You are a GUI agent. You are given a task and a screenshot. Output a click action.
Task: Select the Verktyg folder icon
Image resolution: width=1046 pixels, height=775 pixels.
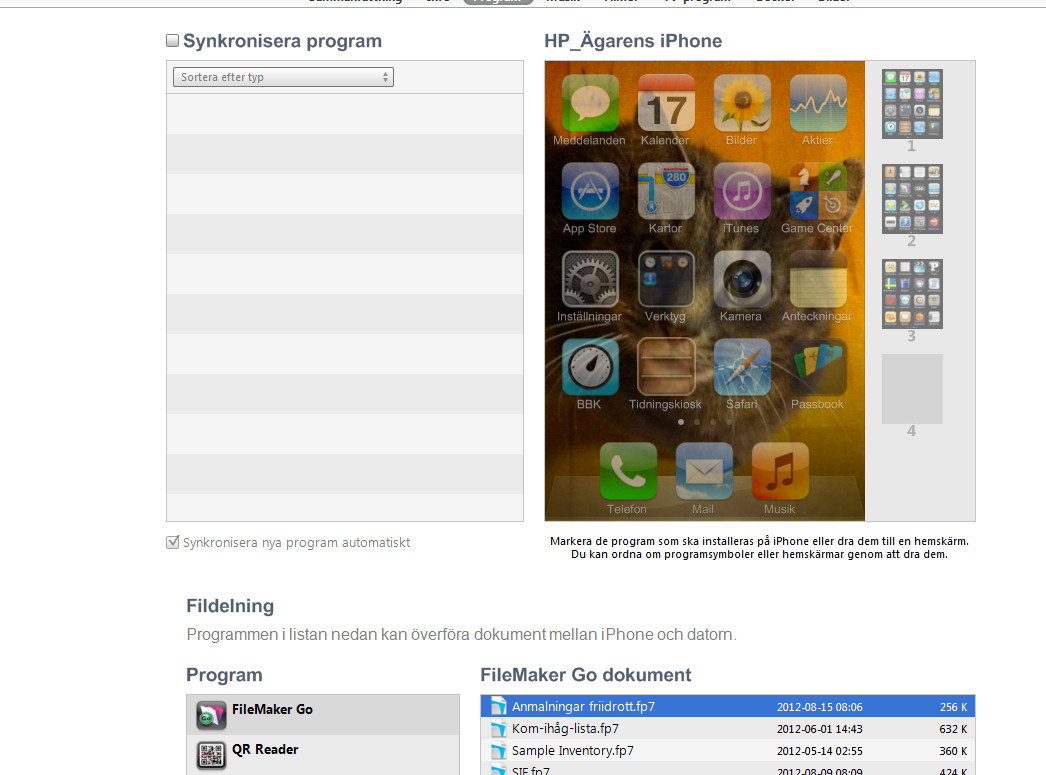tap(666, 279)
